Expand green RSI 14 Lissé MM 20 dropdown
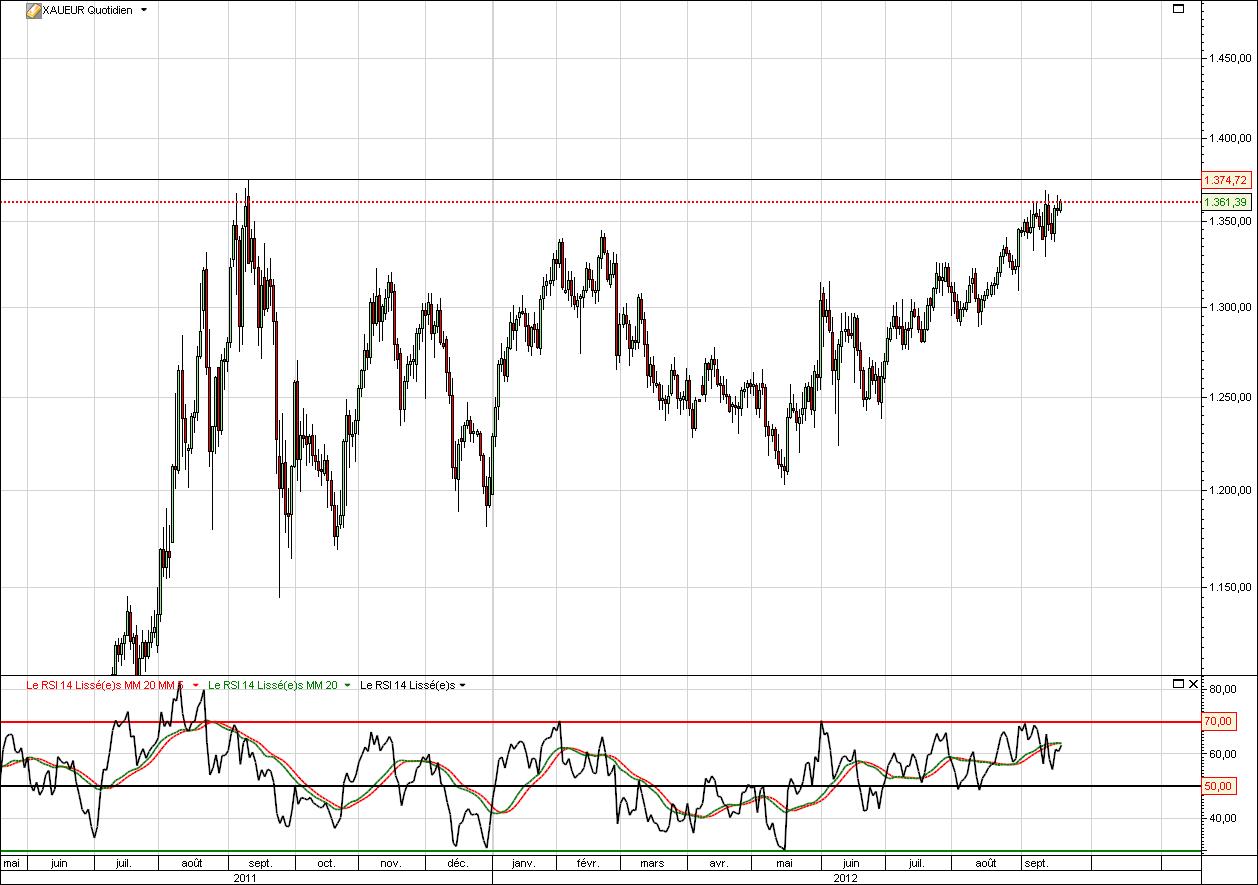Image resolution: width=1258 pixels, height=885 pixels. pyautogui.click(x=347, y=685)
